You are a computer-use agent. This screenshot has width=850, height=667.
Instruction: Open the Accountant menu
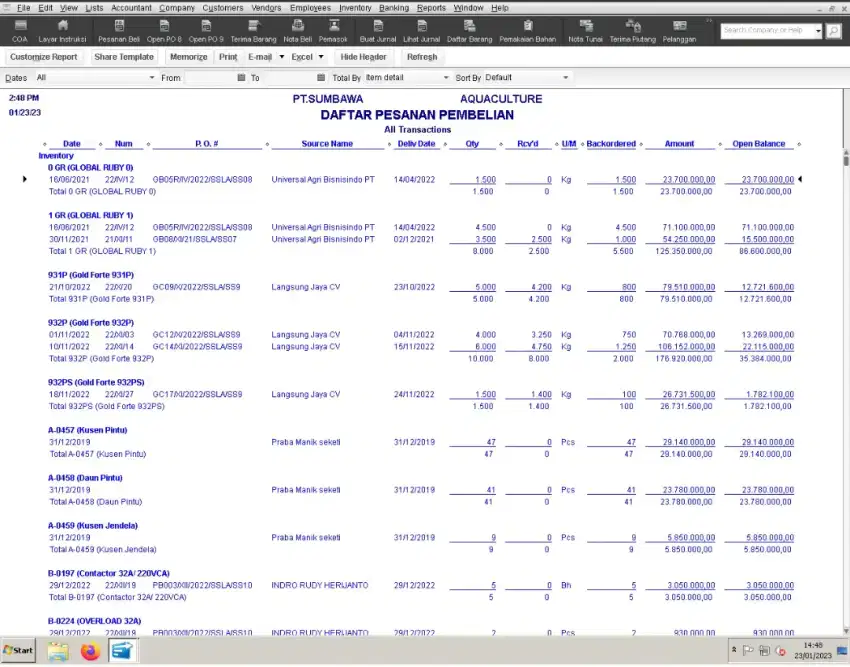click(x=131, y=8)
